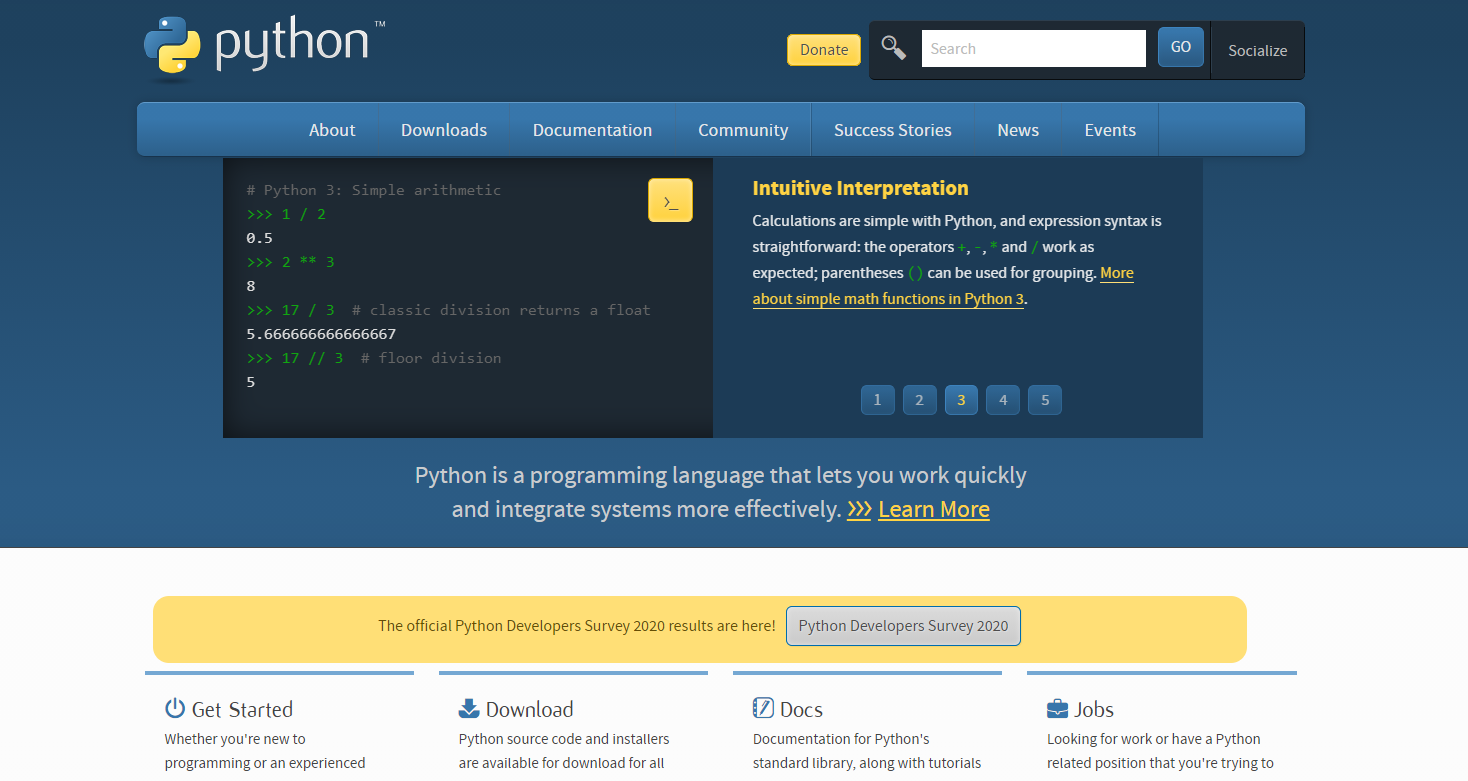
Task: Click the yellow Donate button
Action: tap(824, 50)
